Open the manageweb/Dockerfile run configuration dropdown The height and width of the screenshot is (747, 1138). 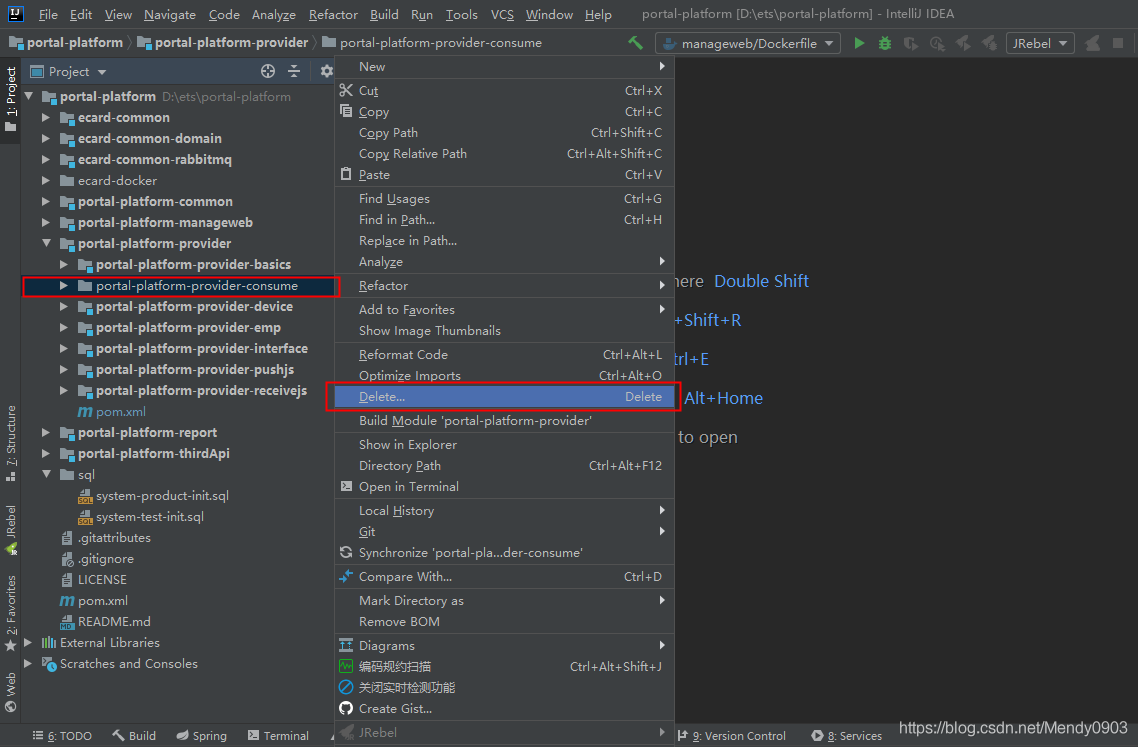pyautogui.click(x=746, y=43)
